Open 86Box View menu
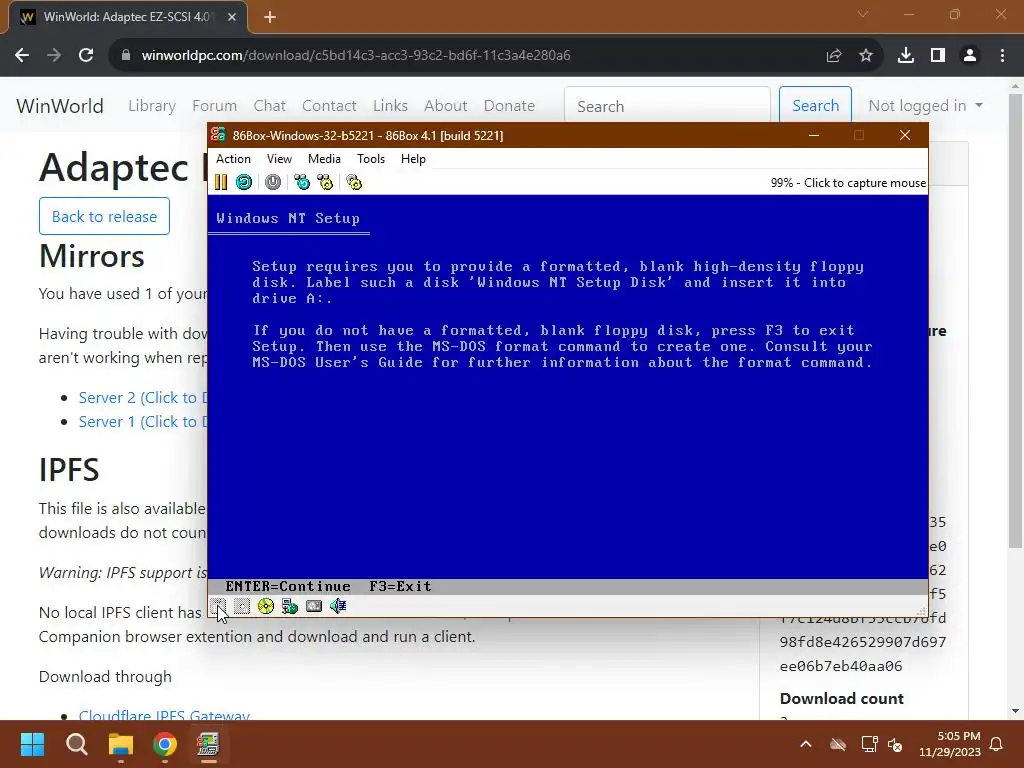 279,159
